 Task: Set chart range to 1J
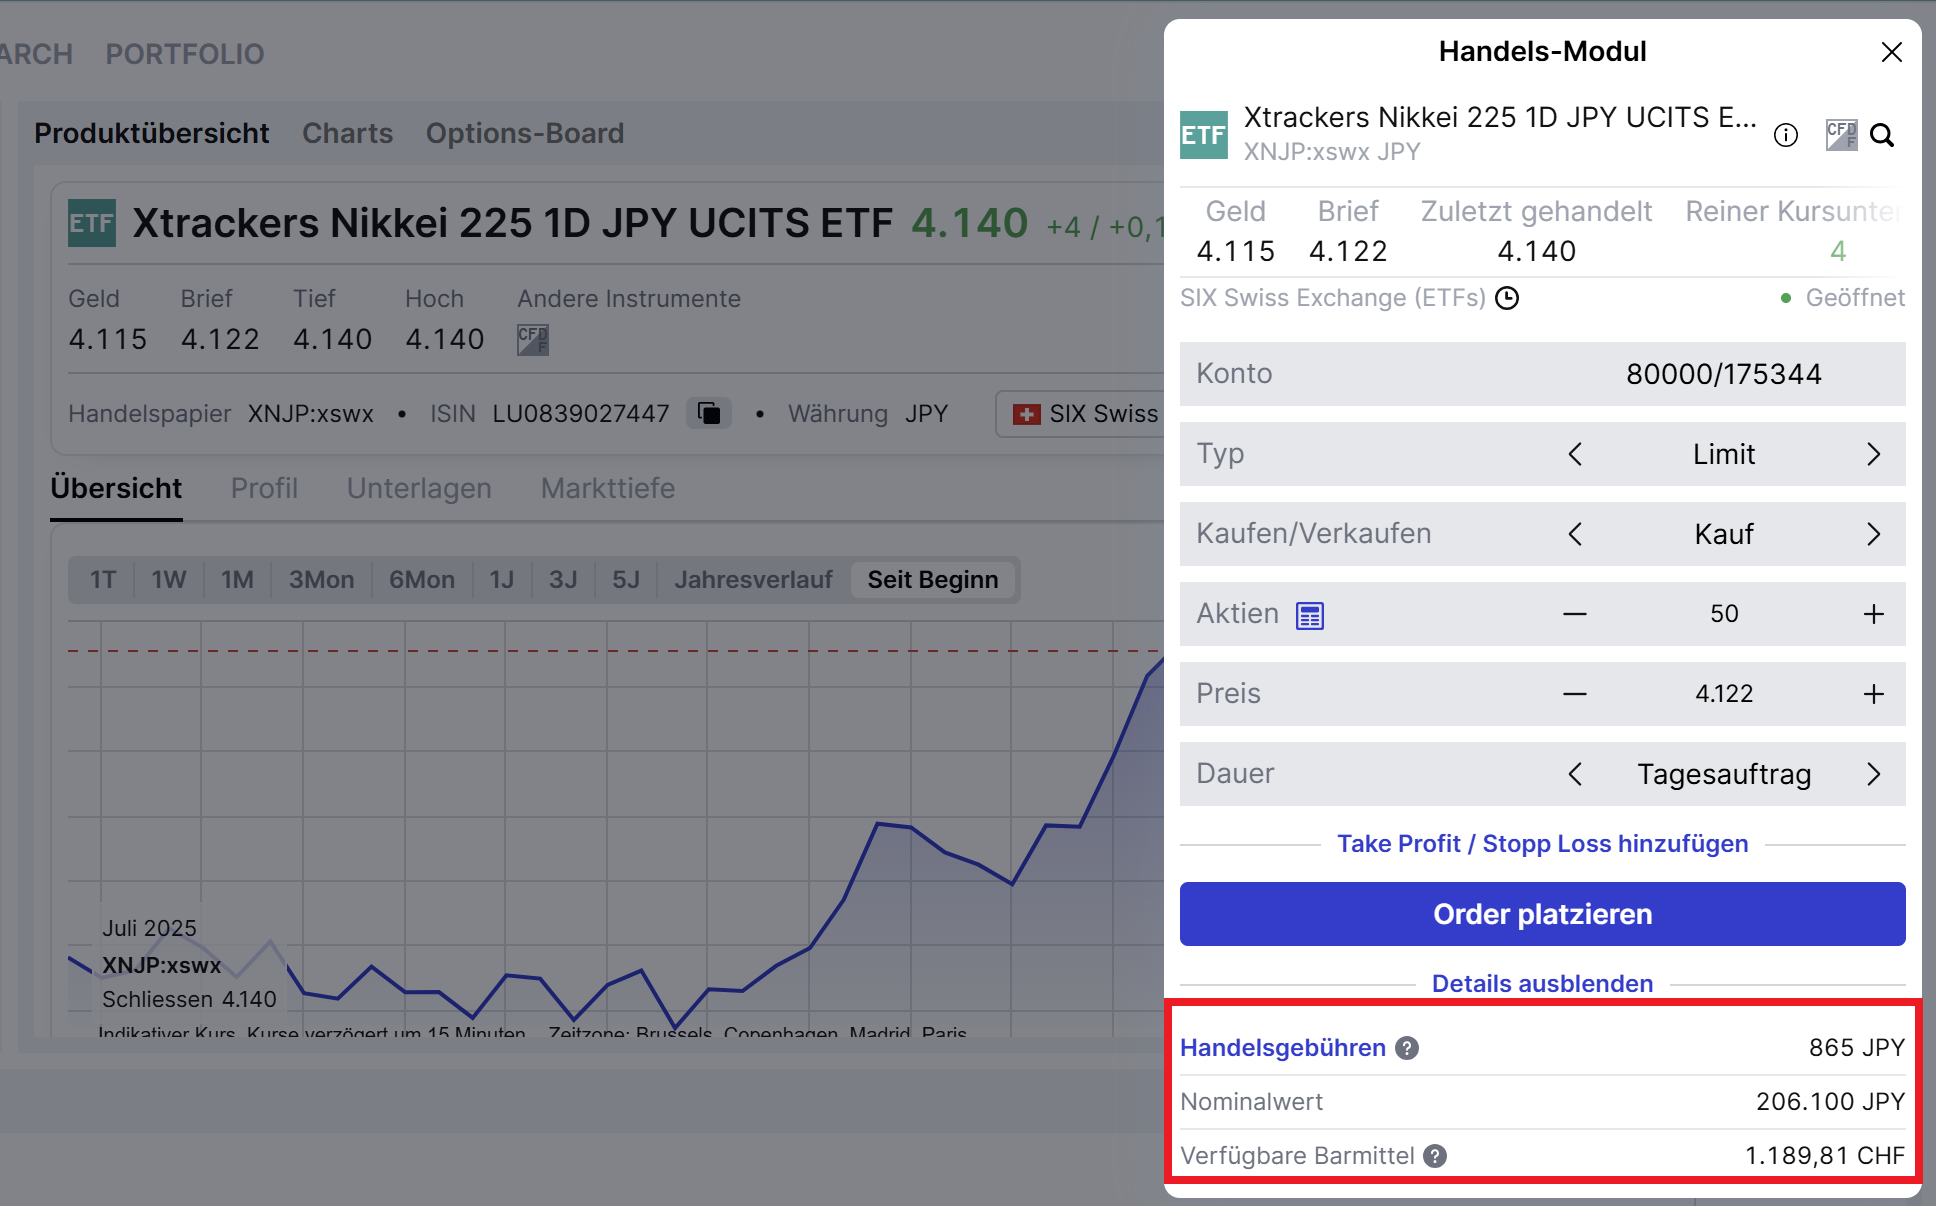pyautogui.click(x=502, y=580)
